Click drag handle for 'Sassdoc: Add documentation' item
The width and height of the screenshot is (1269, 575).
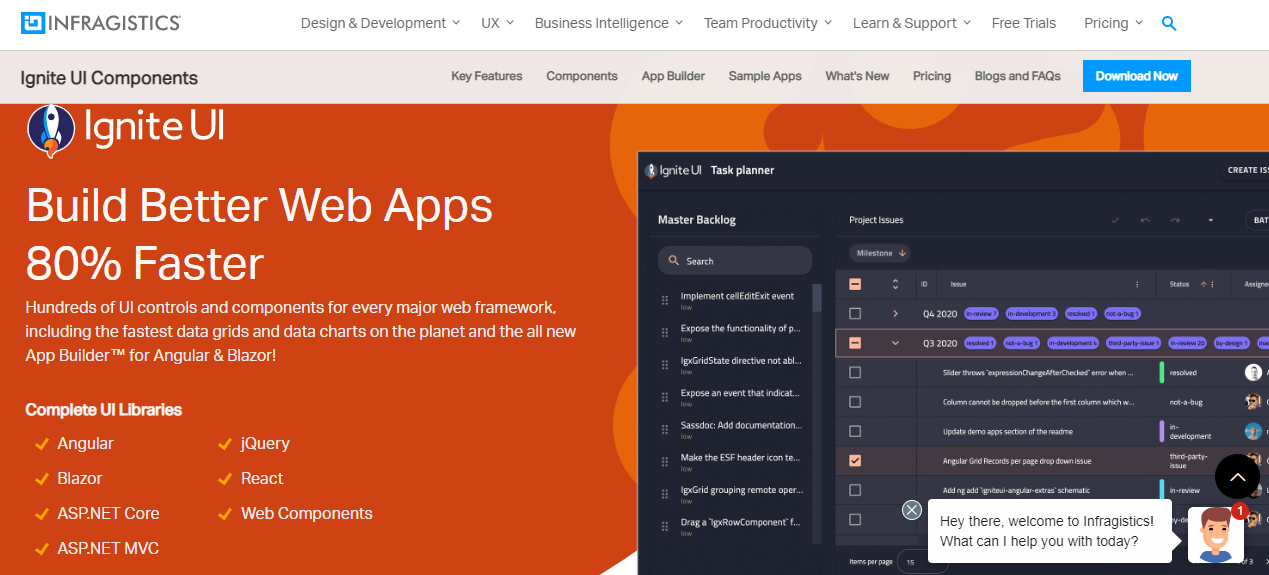pos(665,429)
